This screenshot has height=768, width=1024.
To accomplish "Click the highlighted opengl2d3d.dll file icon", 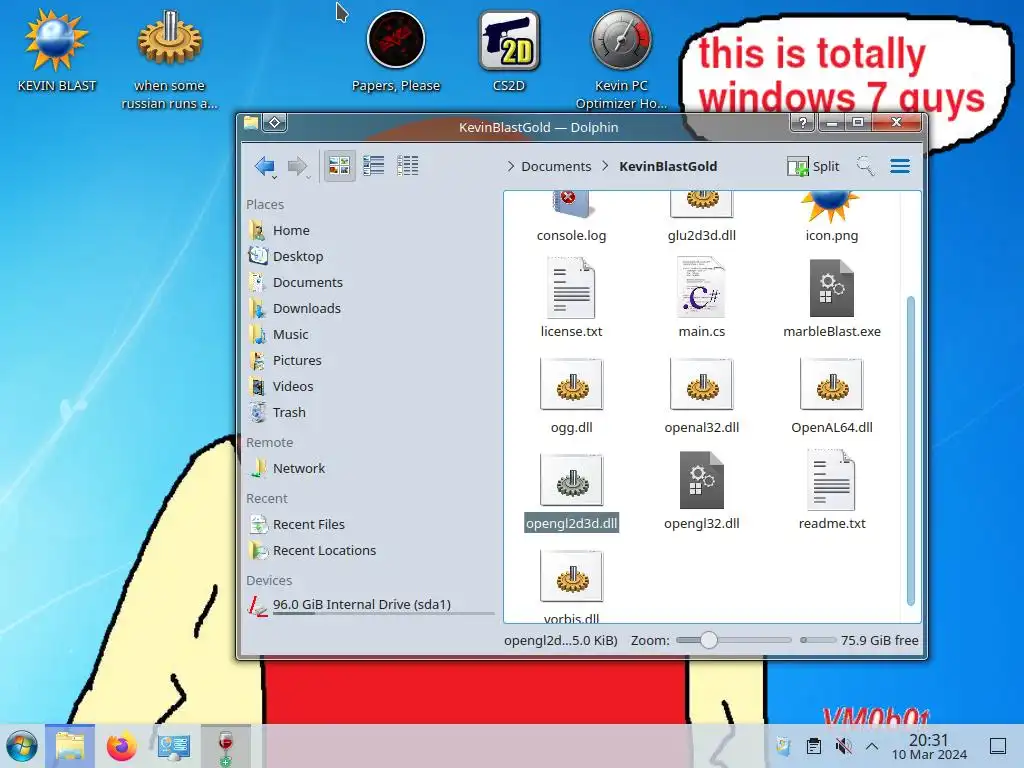I will pyautogui.click(x=571, y=480).
